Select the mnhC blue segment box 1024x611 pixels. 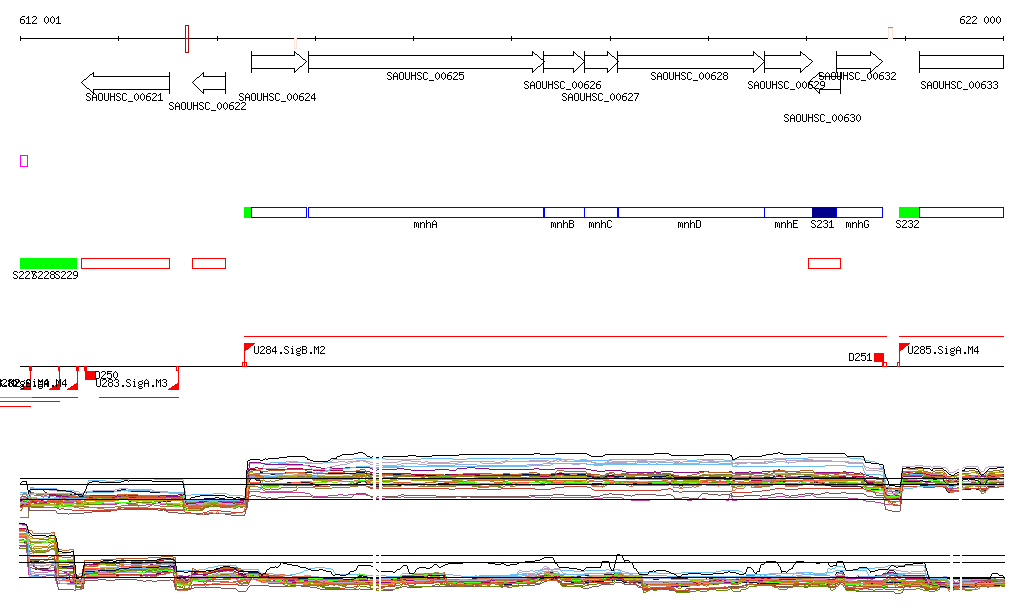[x=601, y=212]
